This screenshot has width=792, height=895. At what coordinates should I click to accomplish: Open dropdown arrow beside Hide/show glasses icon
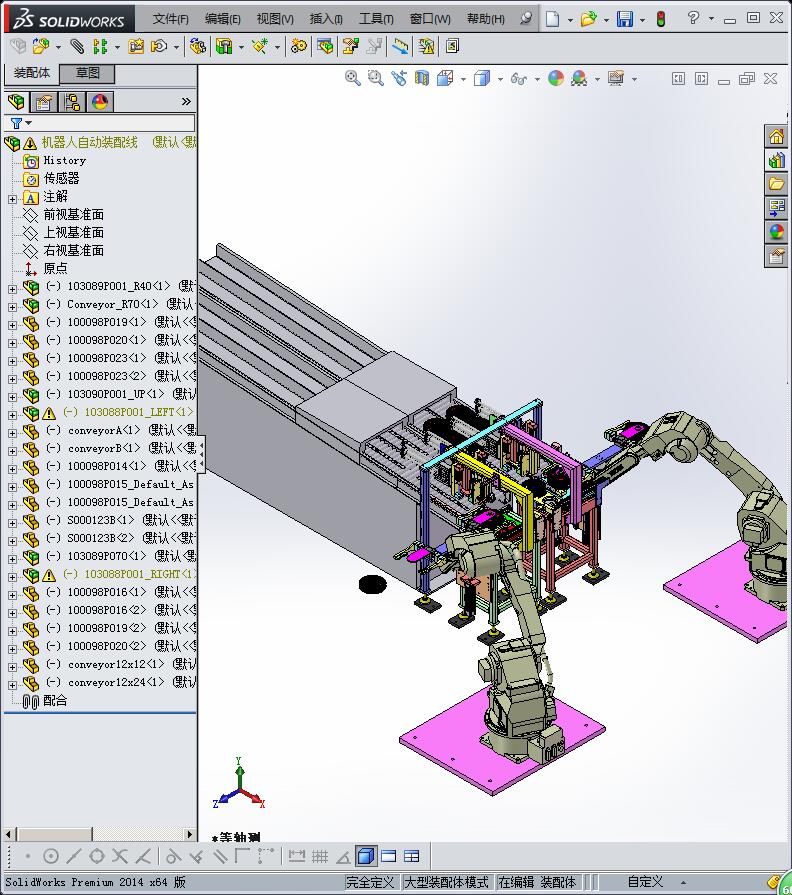538,79
